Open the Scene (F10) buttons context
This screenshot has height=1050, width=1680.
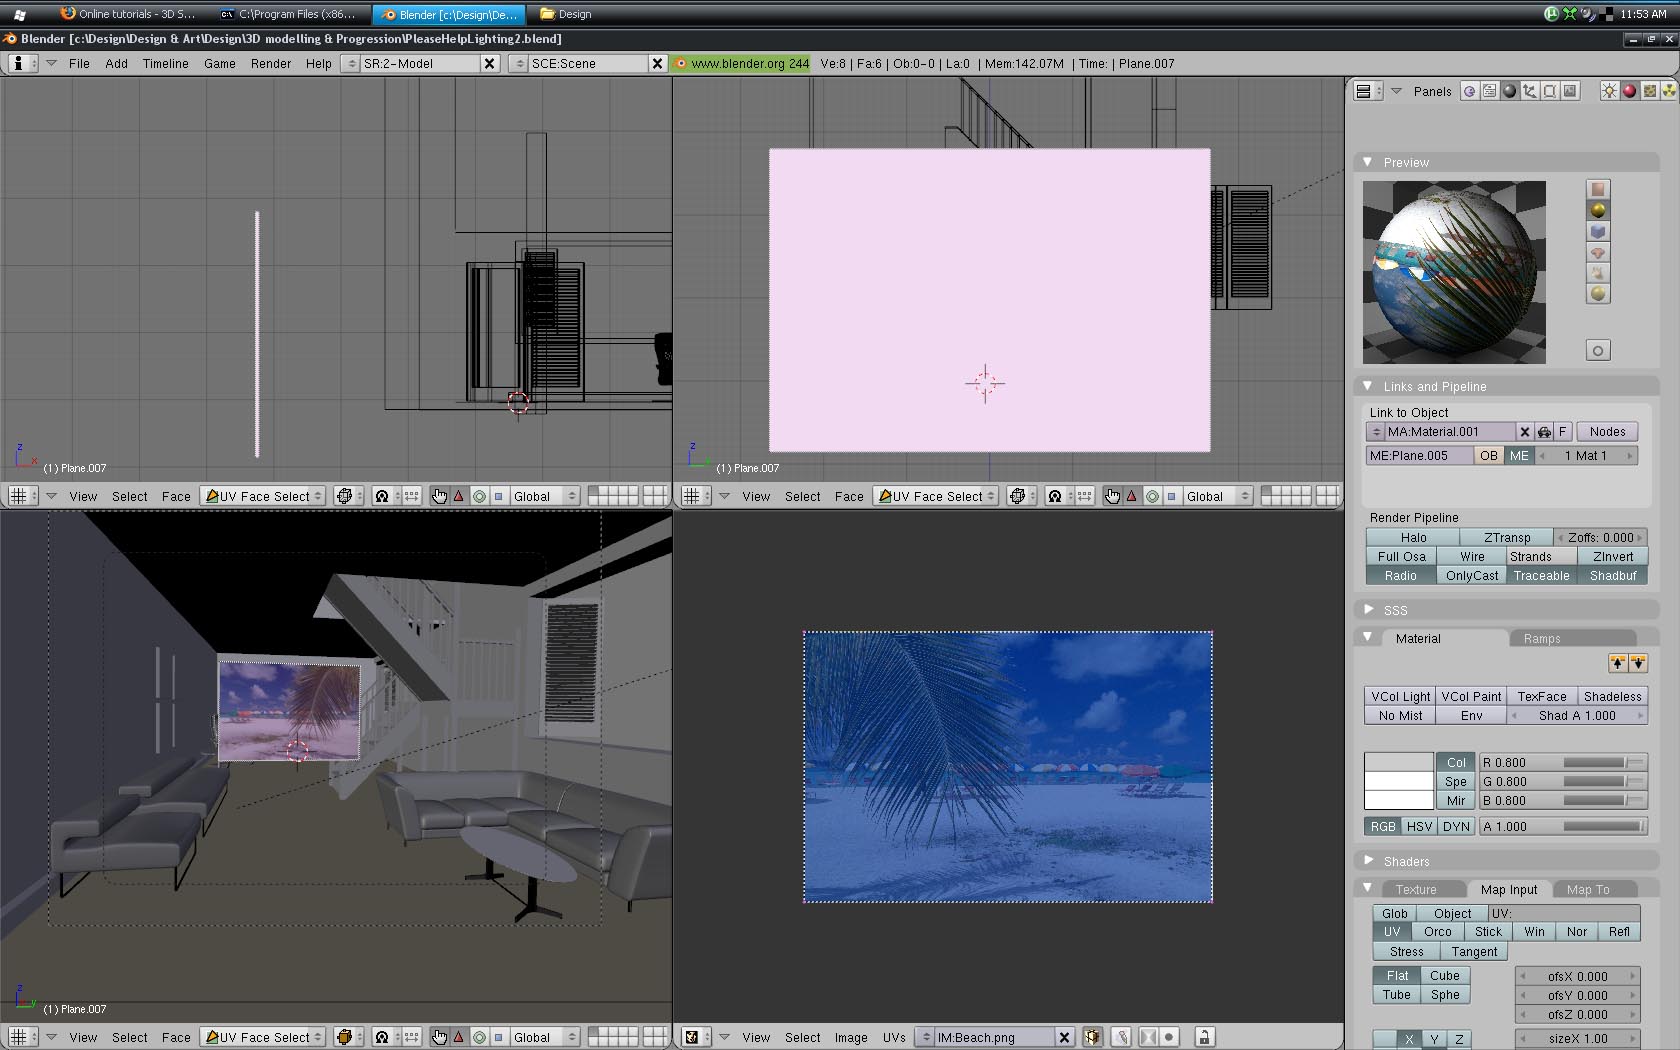[1570, 91]
